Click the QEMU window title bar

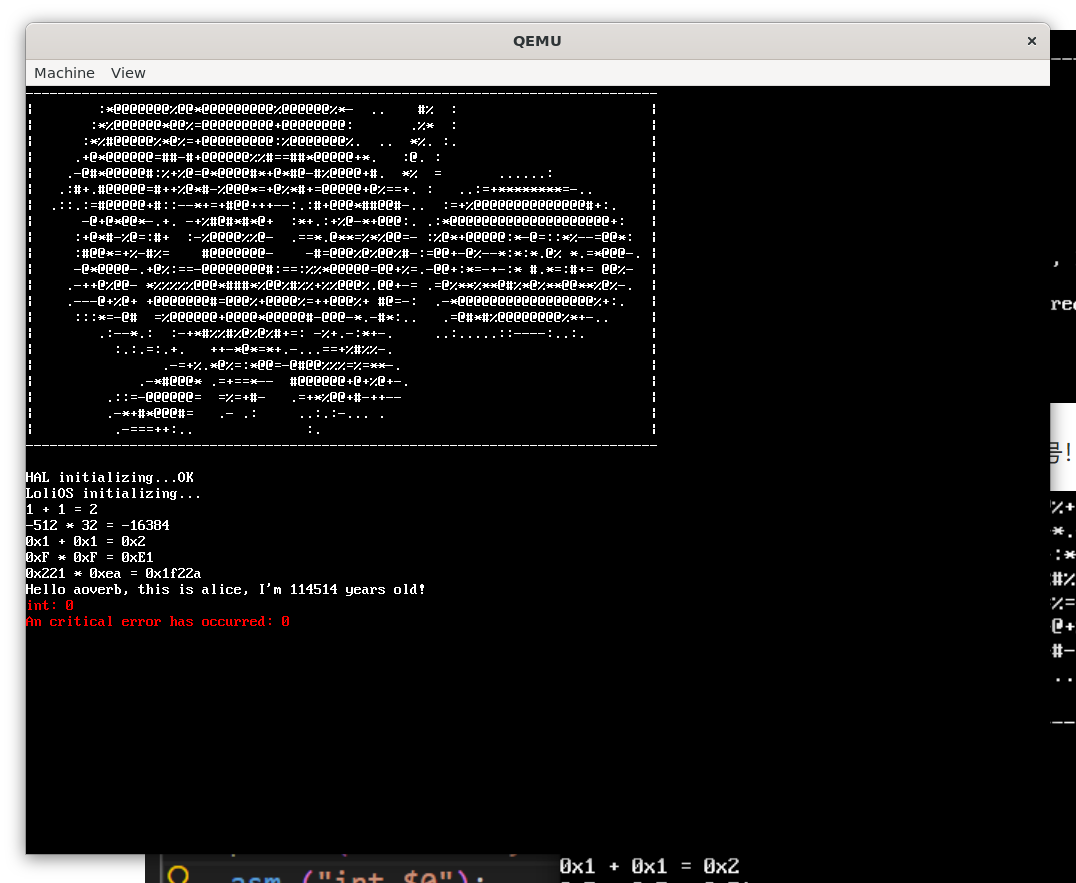[537, 41]
